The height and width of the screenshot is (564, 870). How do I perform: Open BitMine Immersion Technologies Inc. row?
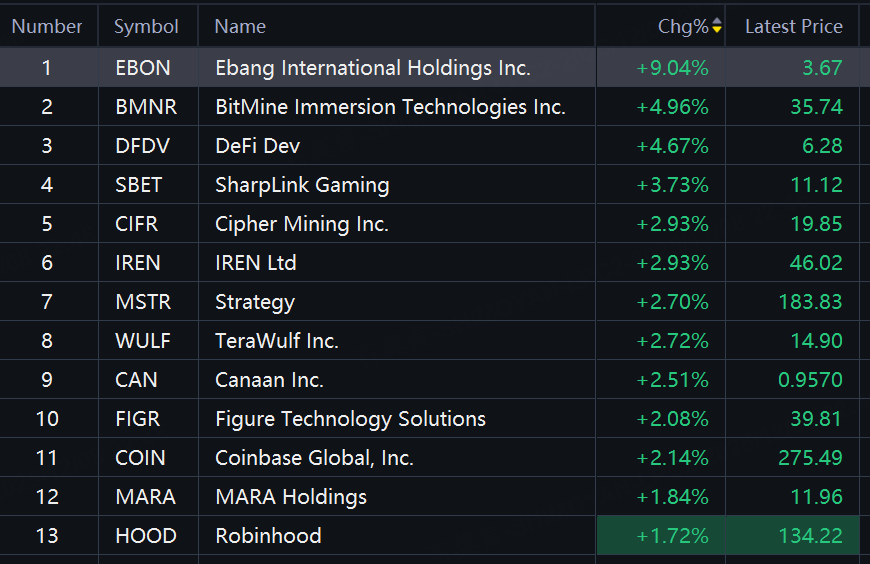click(390, 107)
